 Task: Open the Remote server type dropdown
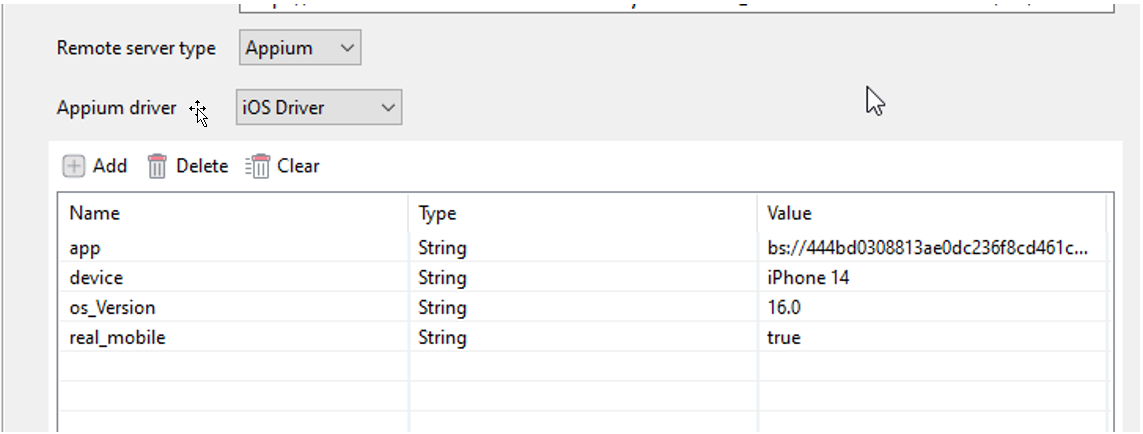coord(300,48)
